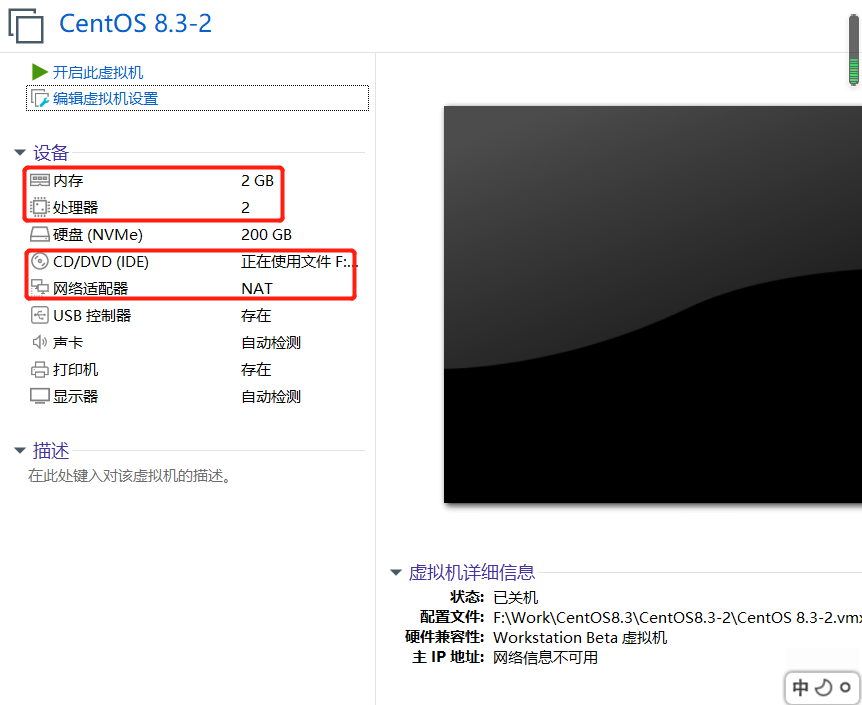Click the description field 在此处键入对该虚拟机的描述
Viewport: 862px width, 705px height.
[129, 476]
